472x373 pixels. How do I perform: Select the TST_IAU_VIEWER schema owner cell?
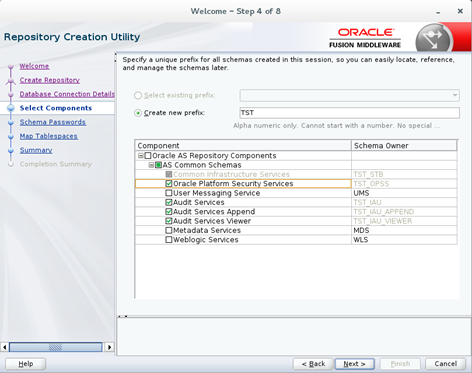pos(404,221)
